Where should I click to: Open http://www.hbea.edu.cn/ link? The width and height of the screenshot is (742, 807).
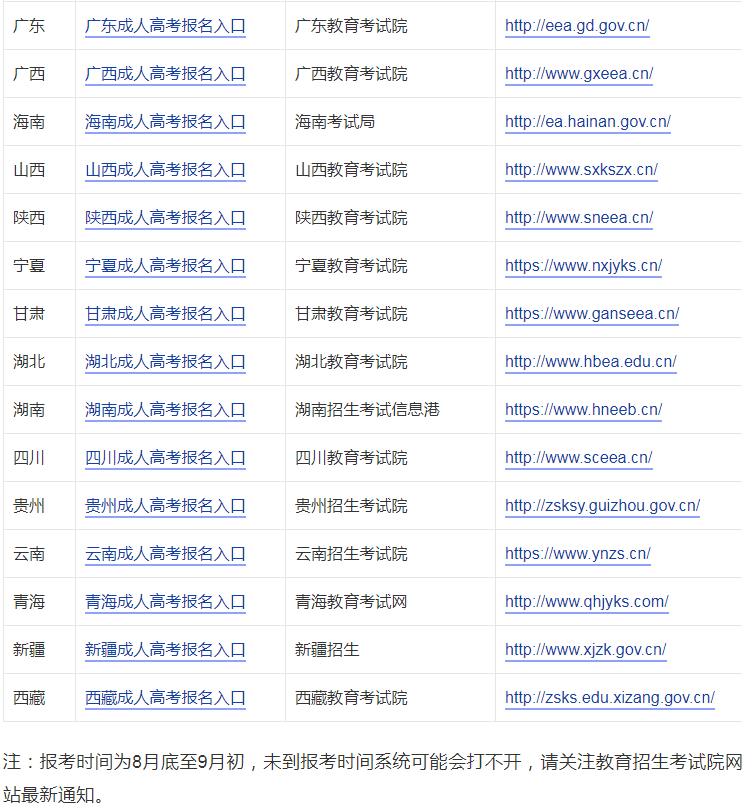click(x=590, y=362)
